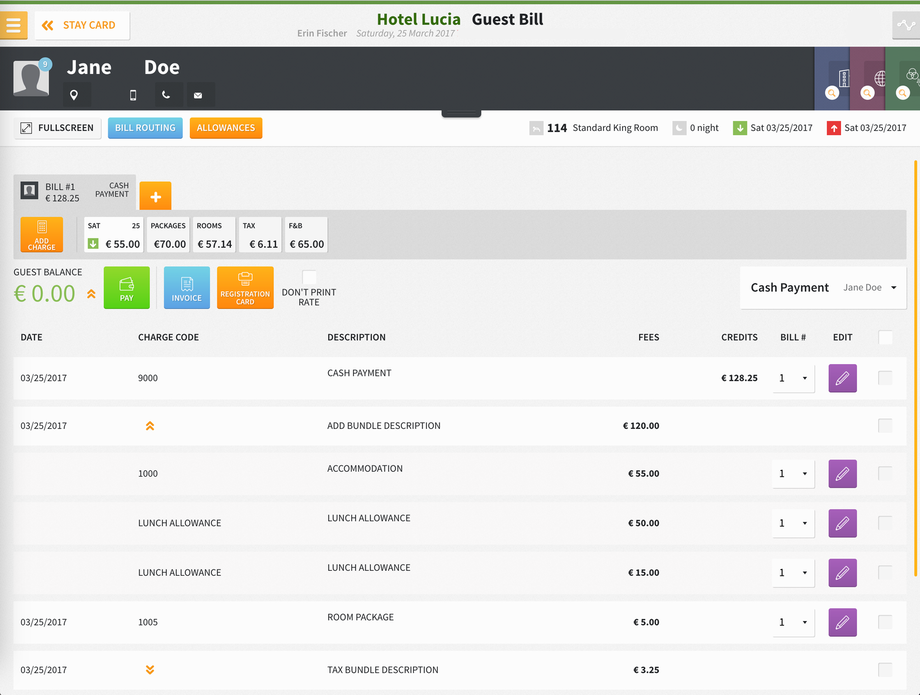Screen dimensions: 920x695
Task: Select the Packages €70.00 tile
Action: [x=168, y=235]
